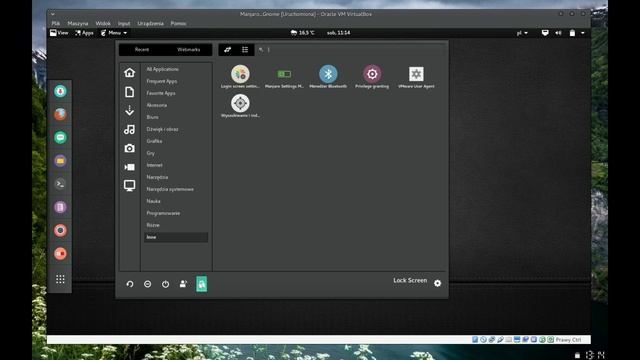Select the highlighted Inne category
The width and height of the screenshot is (640, 360).
(176, 237)
